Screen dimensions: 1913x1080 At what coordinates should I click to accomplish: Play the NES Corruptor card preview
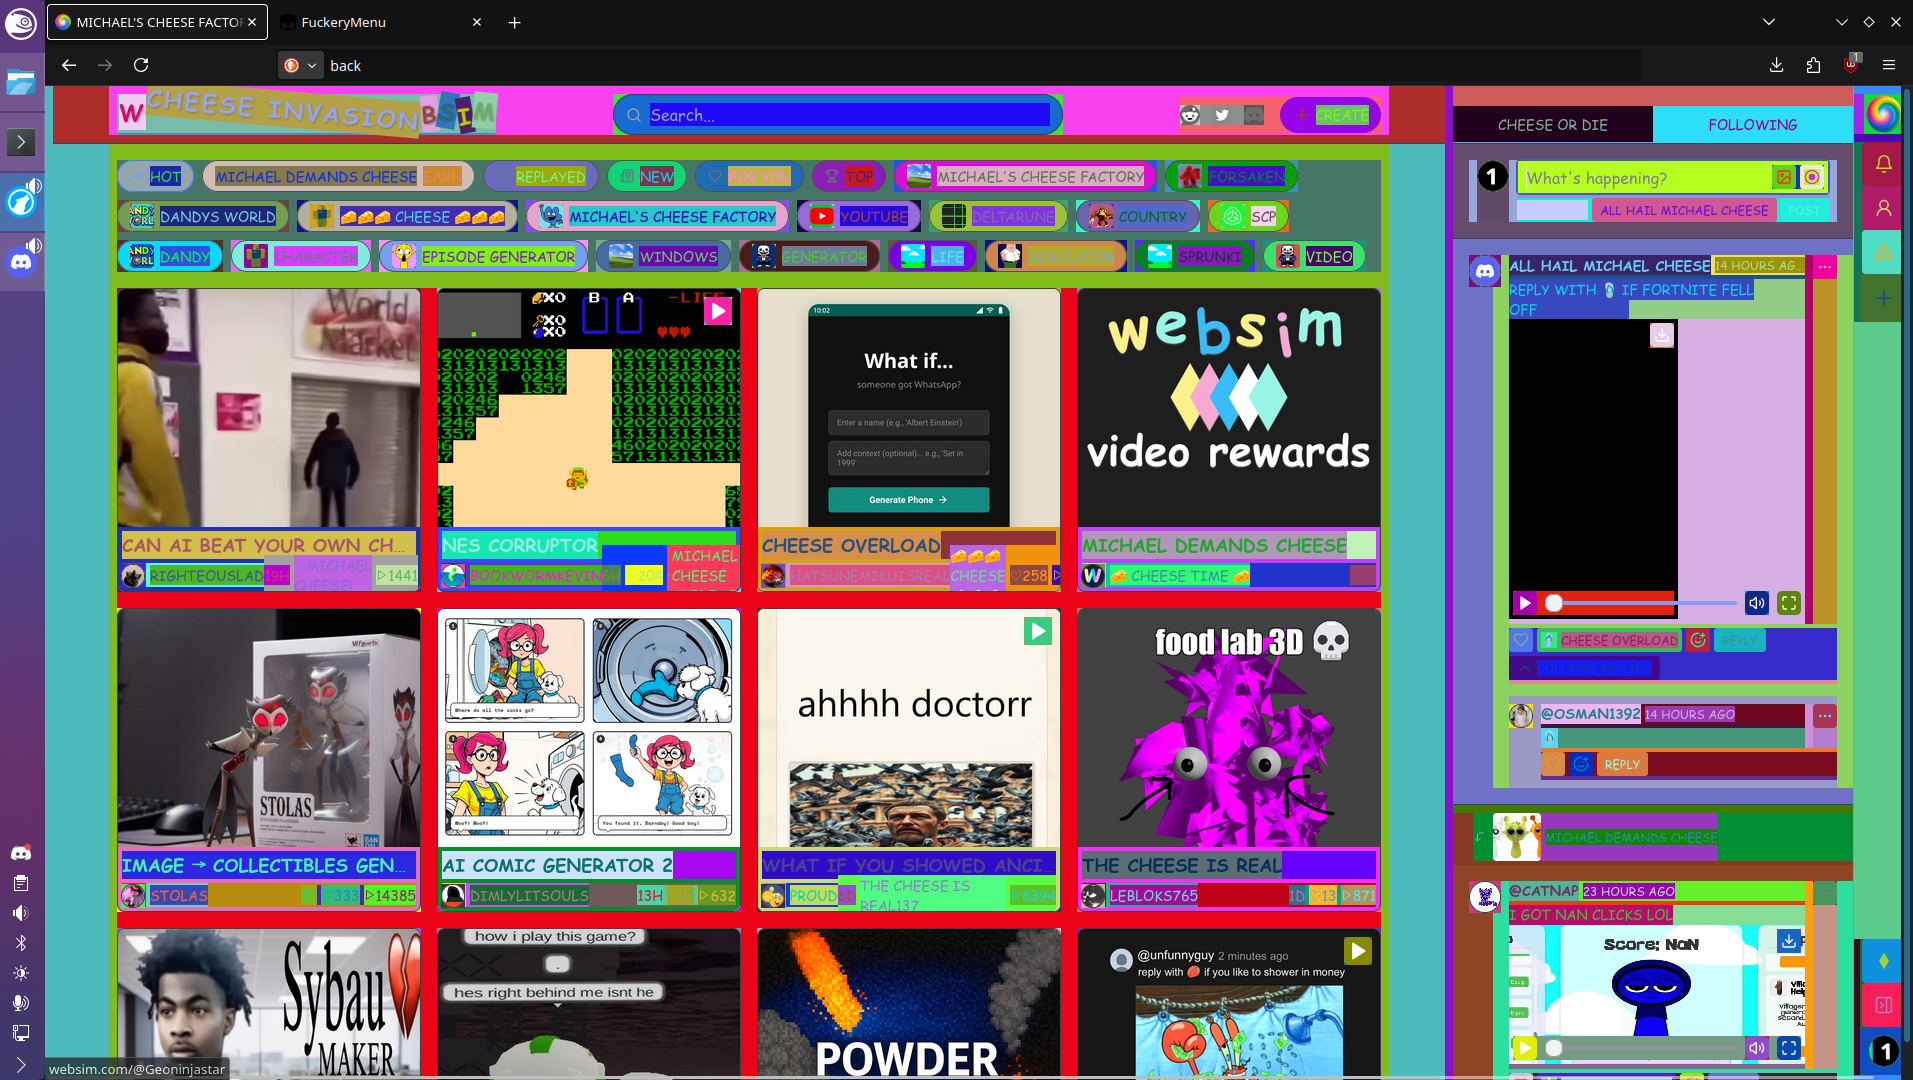point(718,312)
